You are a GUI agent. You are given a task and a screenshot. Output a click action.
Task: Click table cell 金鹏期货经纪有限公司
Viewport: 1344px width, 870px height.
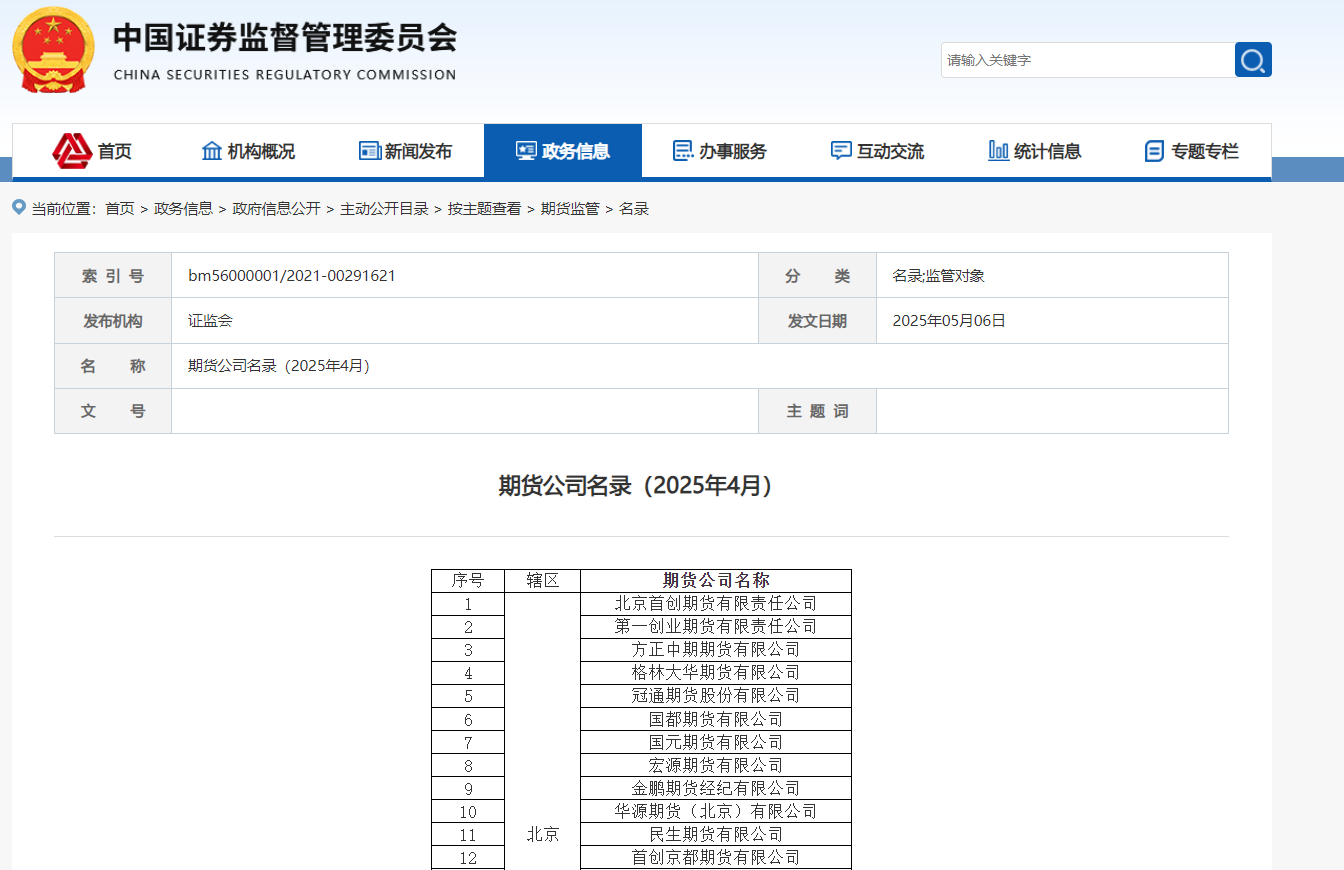716,788
